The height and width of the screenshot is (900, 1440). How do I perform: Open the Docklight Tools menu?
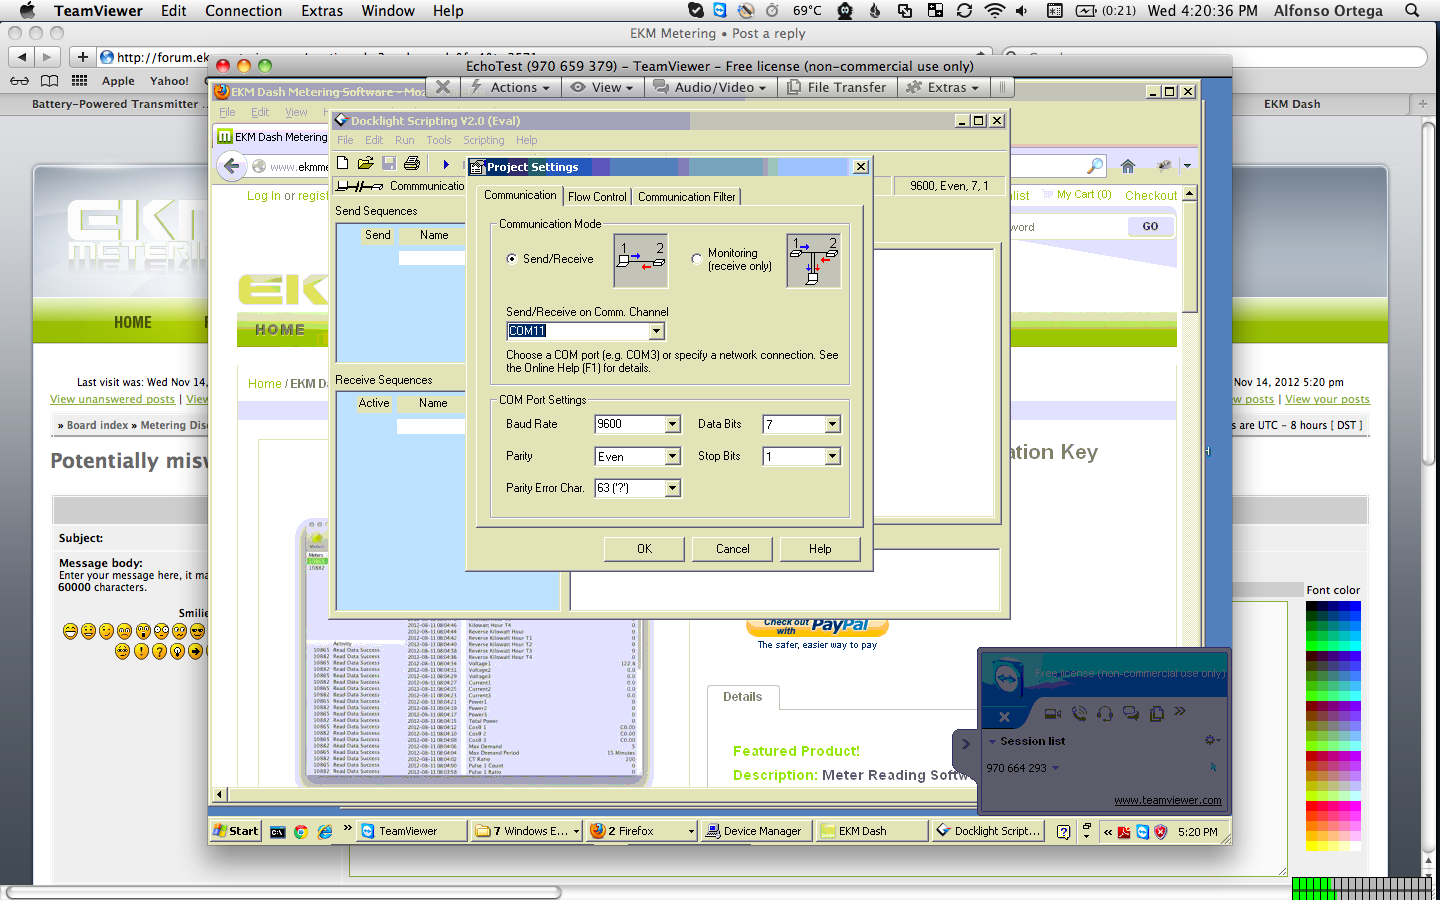(439, 140)
